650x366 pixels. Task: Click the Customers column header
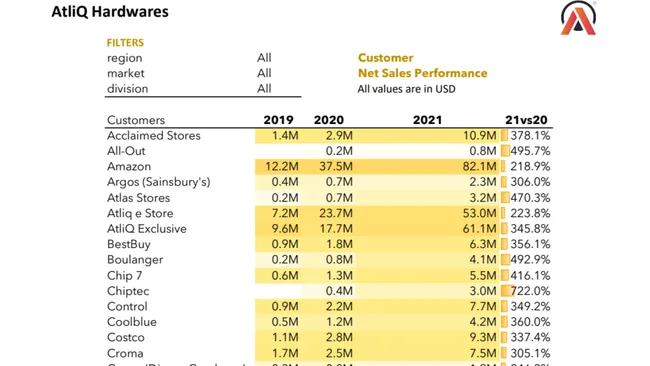136,120
